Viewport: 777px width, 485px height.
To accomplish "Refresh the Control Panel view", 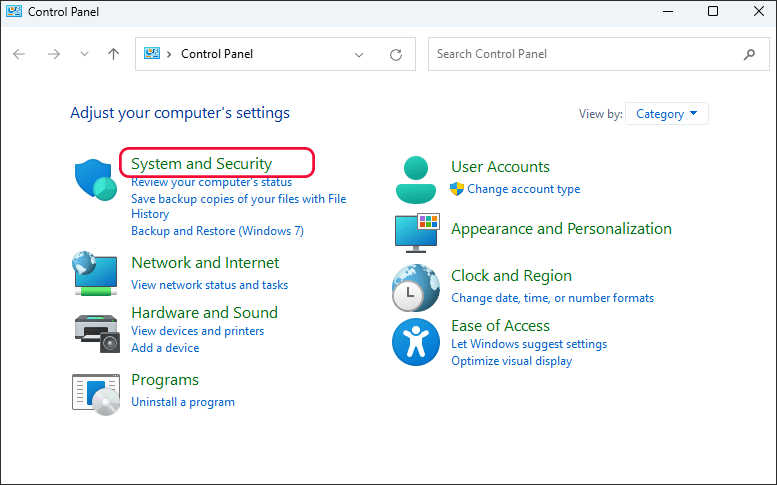I will tap(396, 55).
